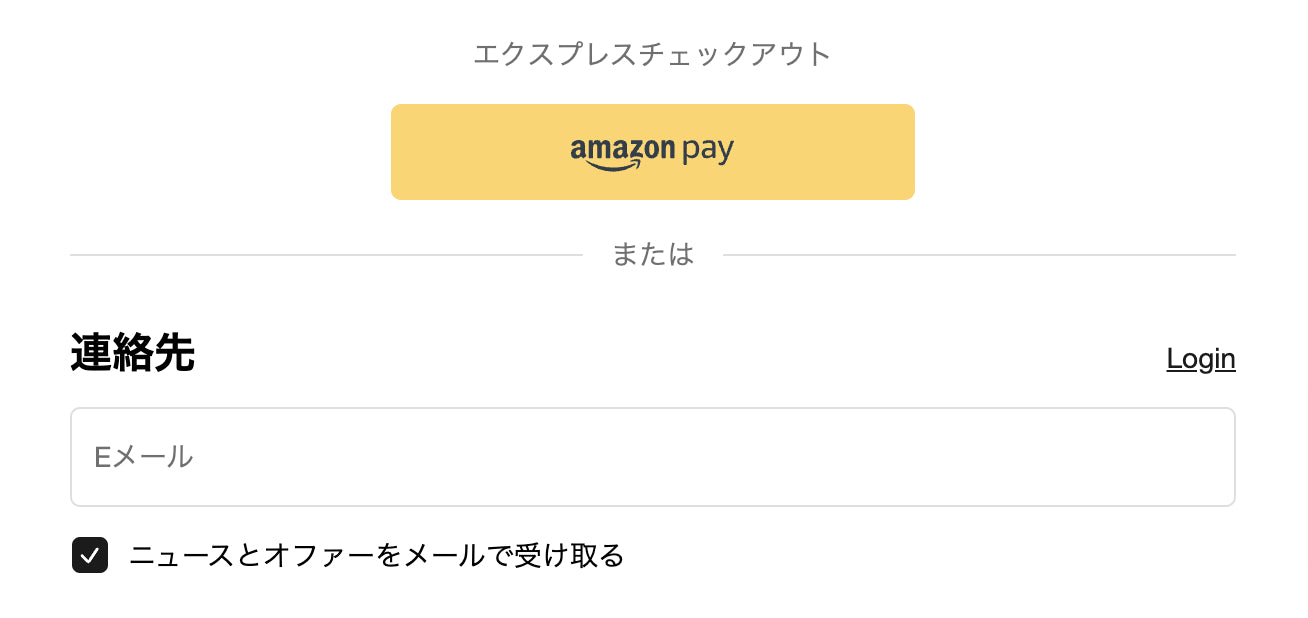Image resolution: width=1308 pixels, height=618 pixels.
Task: Click the Eメール placeholder text
Action: (143, 457)
